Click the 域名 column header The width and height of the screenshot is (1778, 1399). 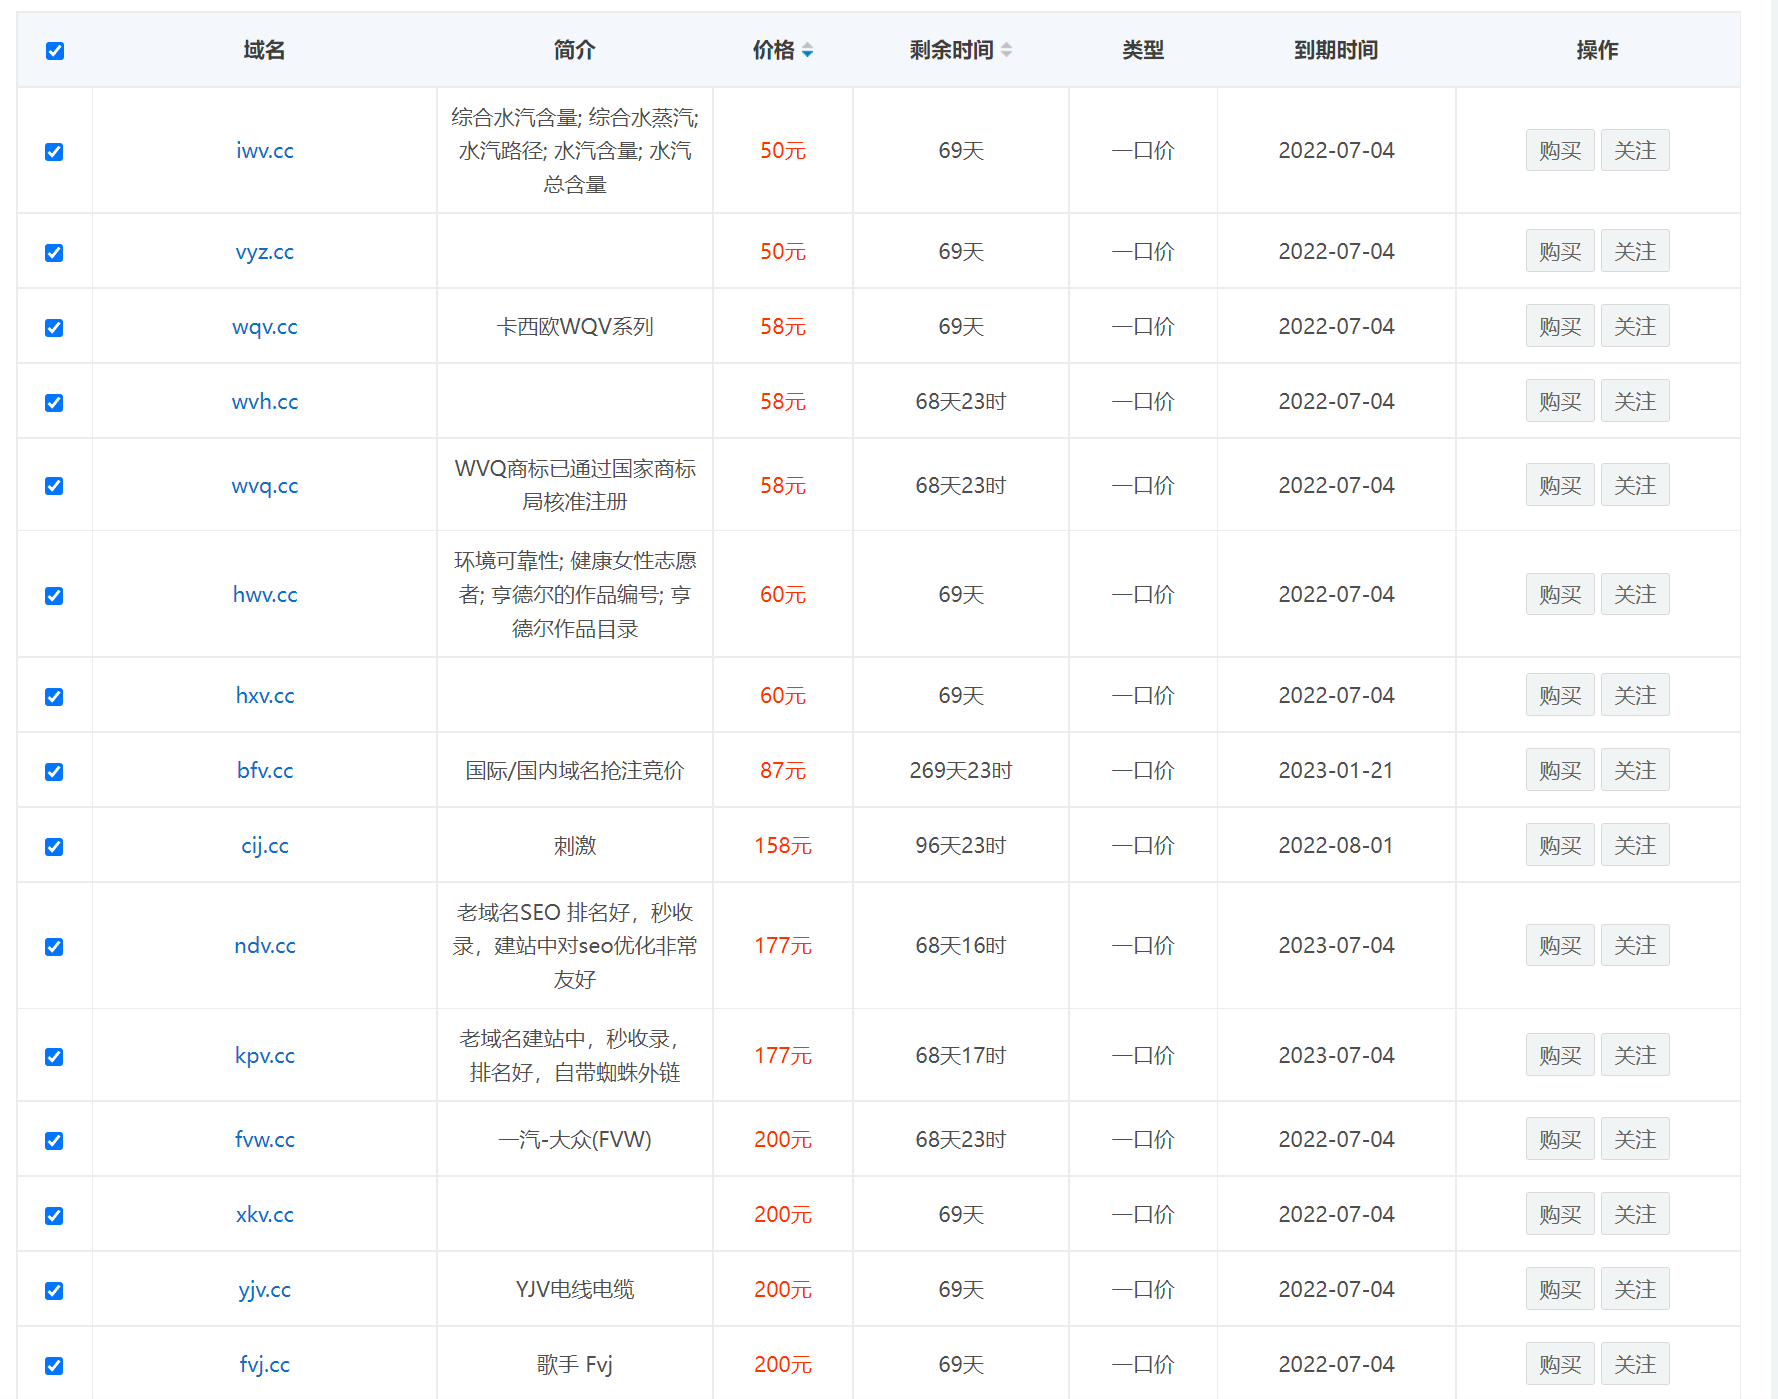(264, 50)
